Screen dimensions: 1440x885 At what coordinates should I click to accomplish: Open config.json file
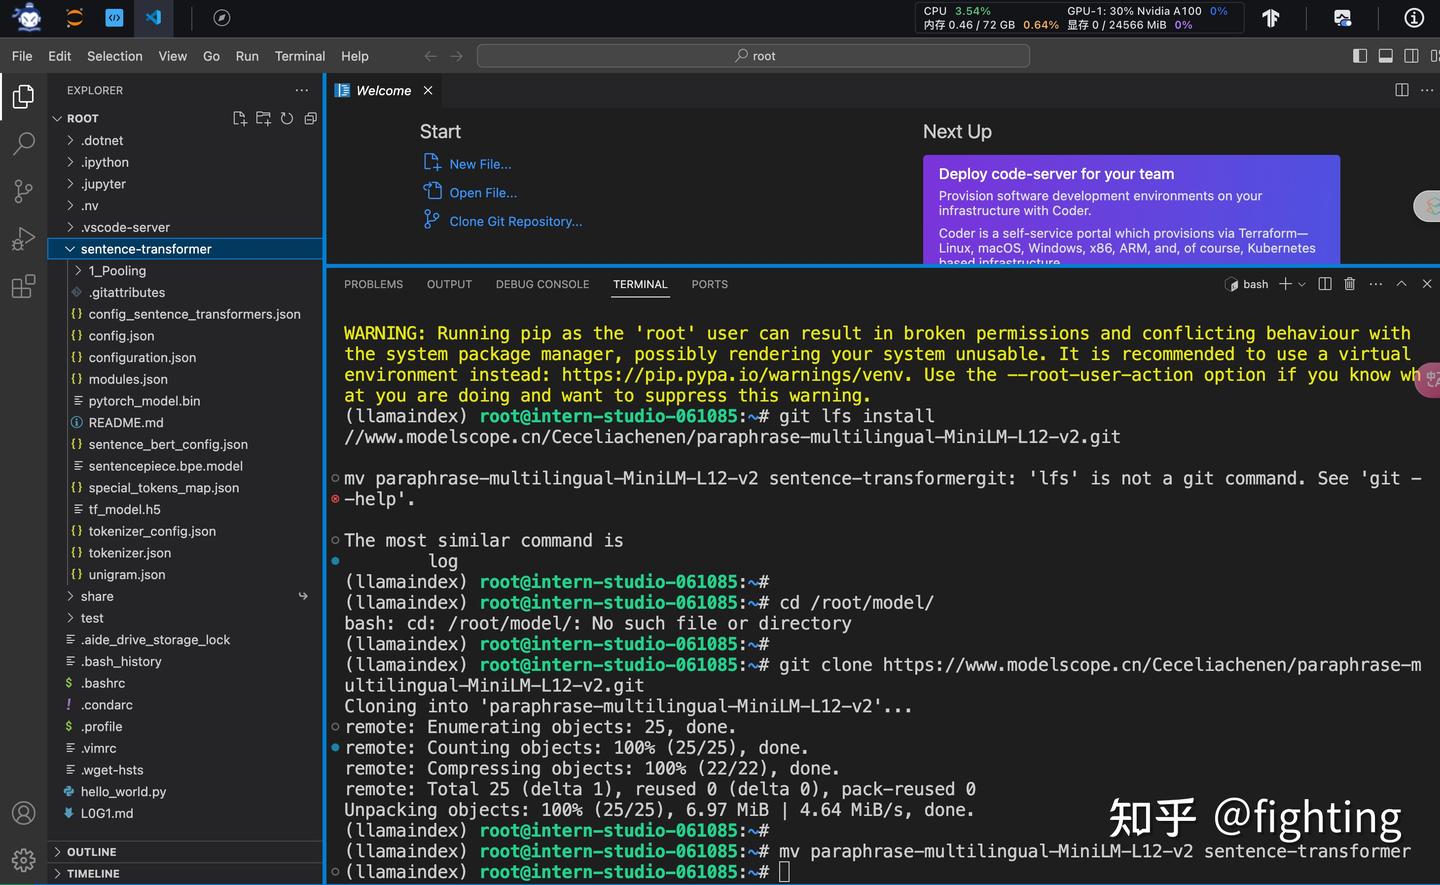185,336
